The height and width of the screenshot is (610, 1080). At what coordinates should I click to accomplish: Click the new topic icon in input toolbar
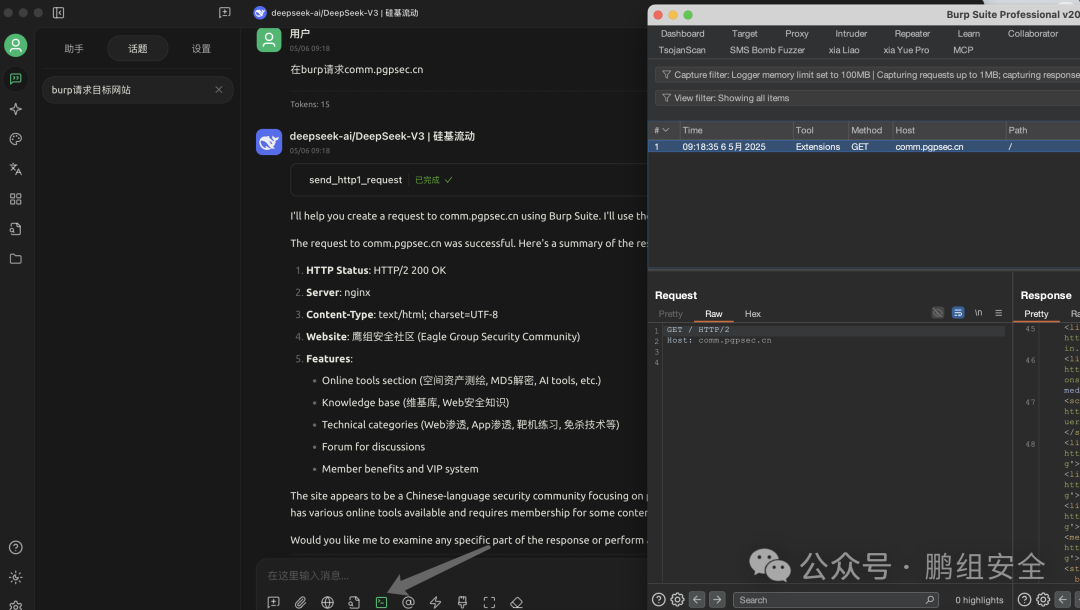[273, 602]
